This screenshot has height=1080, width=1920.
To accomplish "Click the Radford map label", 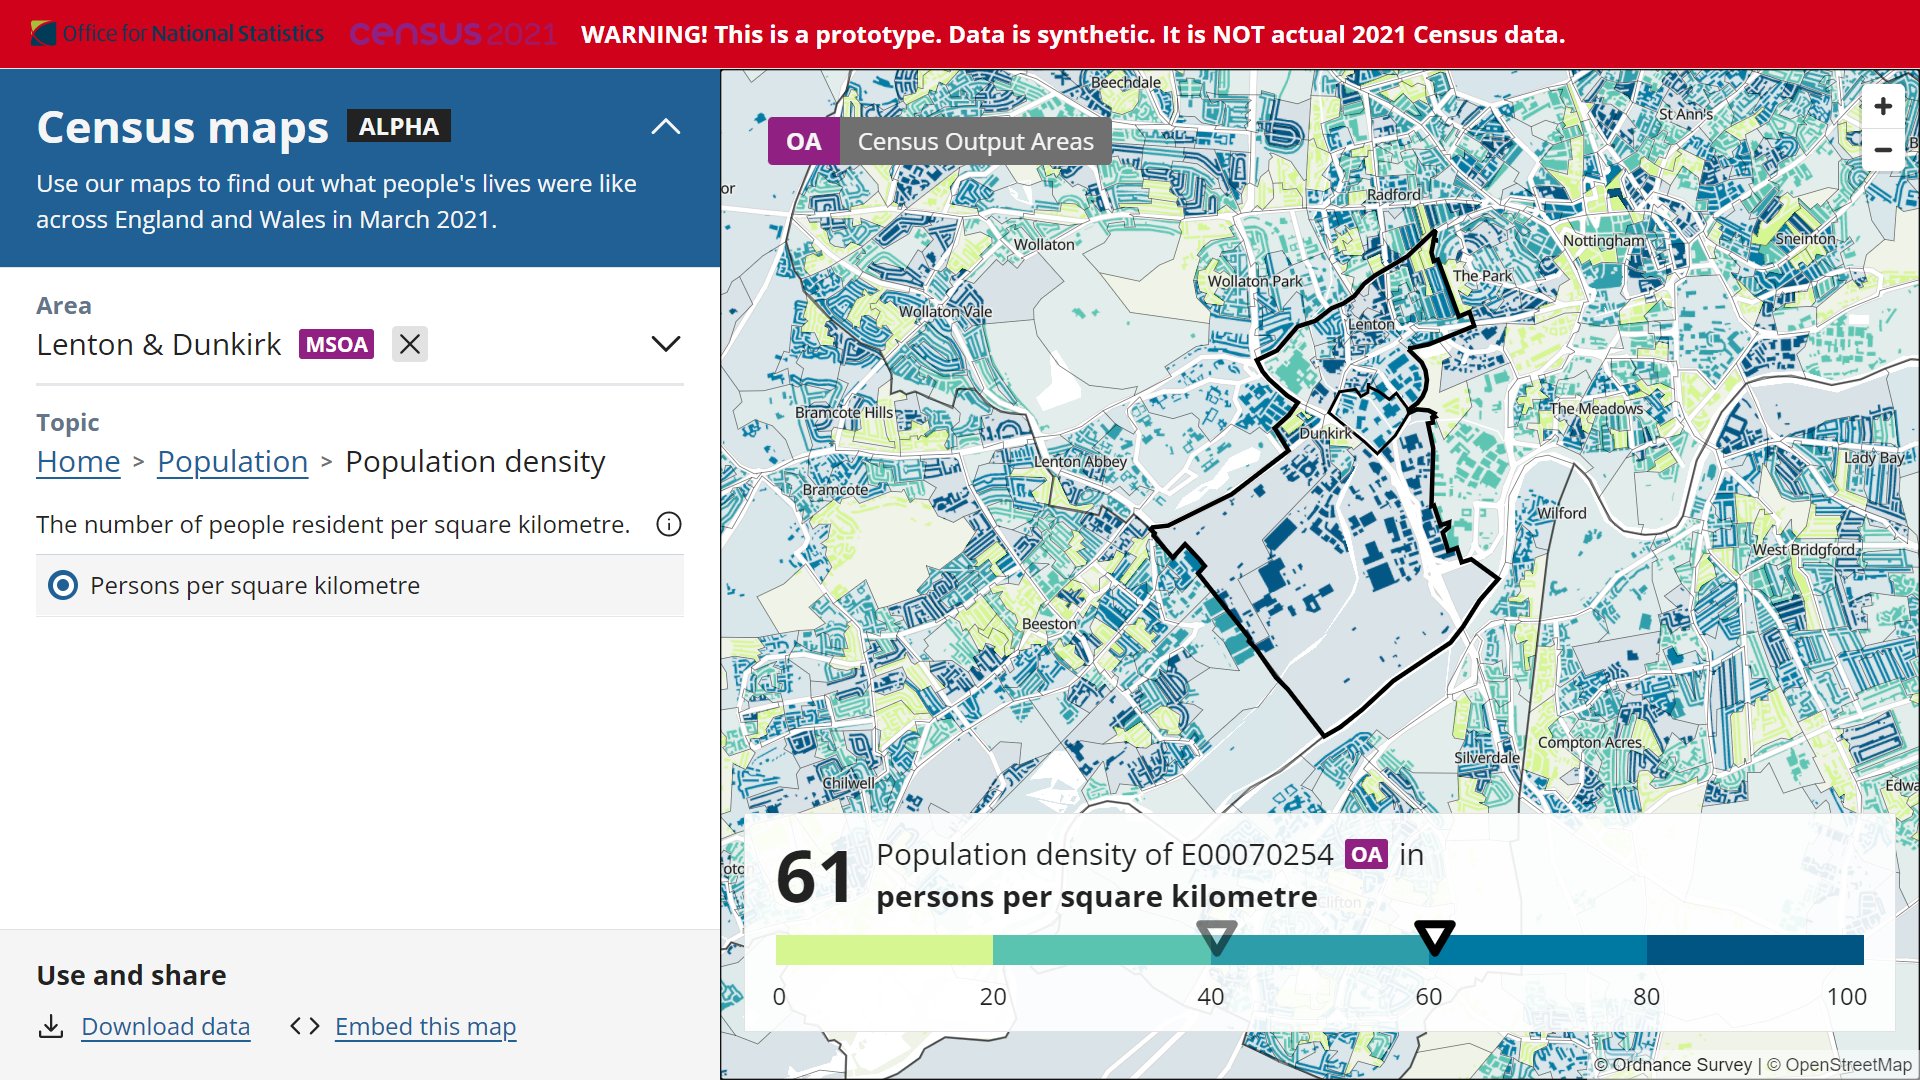I will tap(1393, 195).
